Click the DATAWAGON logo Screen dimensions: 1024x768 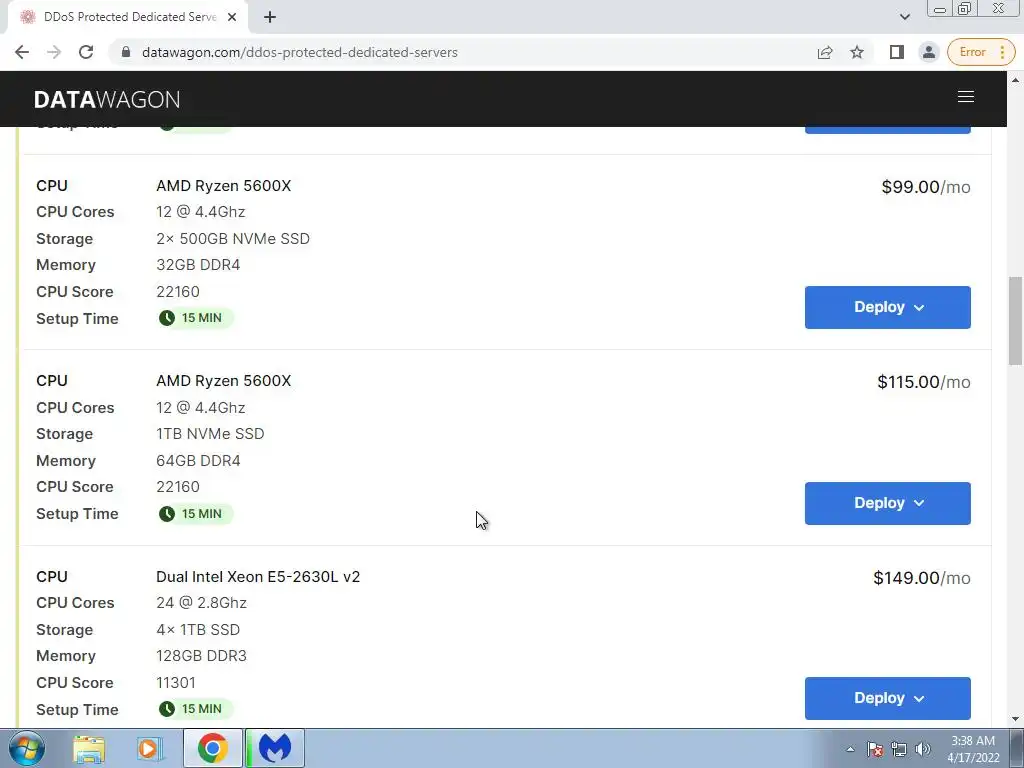[x=106, y=99]
